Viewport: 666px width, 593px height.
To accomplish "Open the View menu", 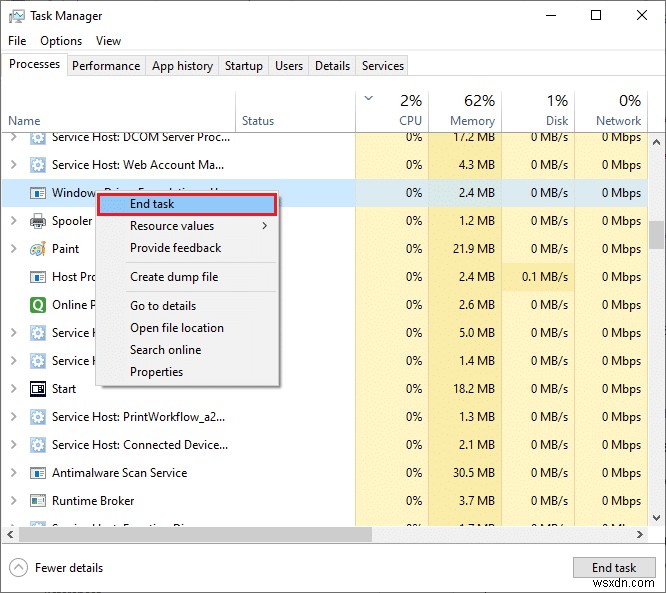I will click(108, 41).
